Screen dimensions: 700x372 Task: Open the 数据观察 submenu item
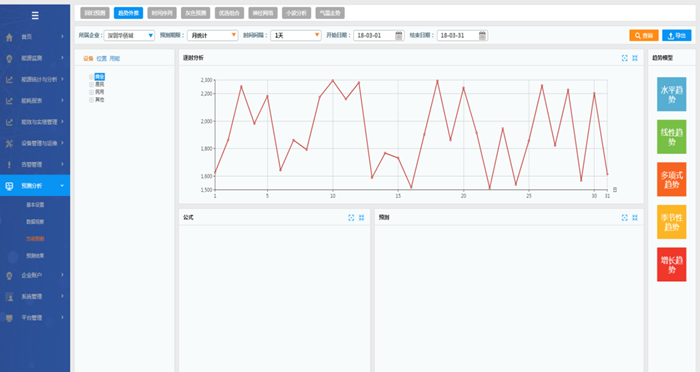[35, 222]
